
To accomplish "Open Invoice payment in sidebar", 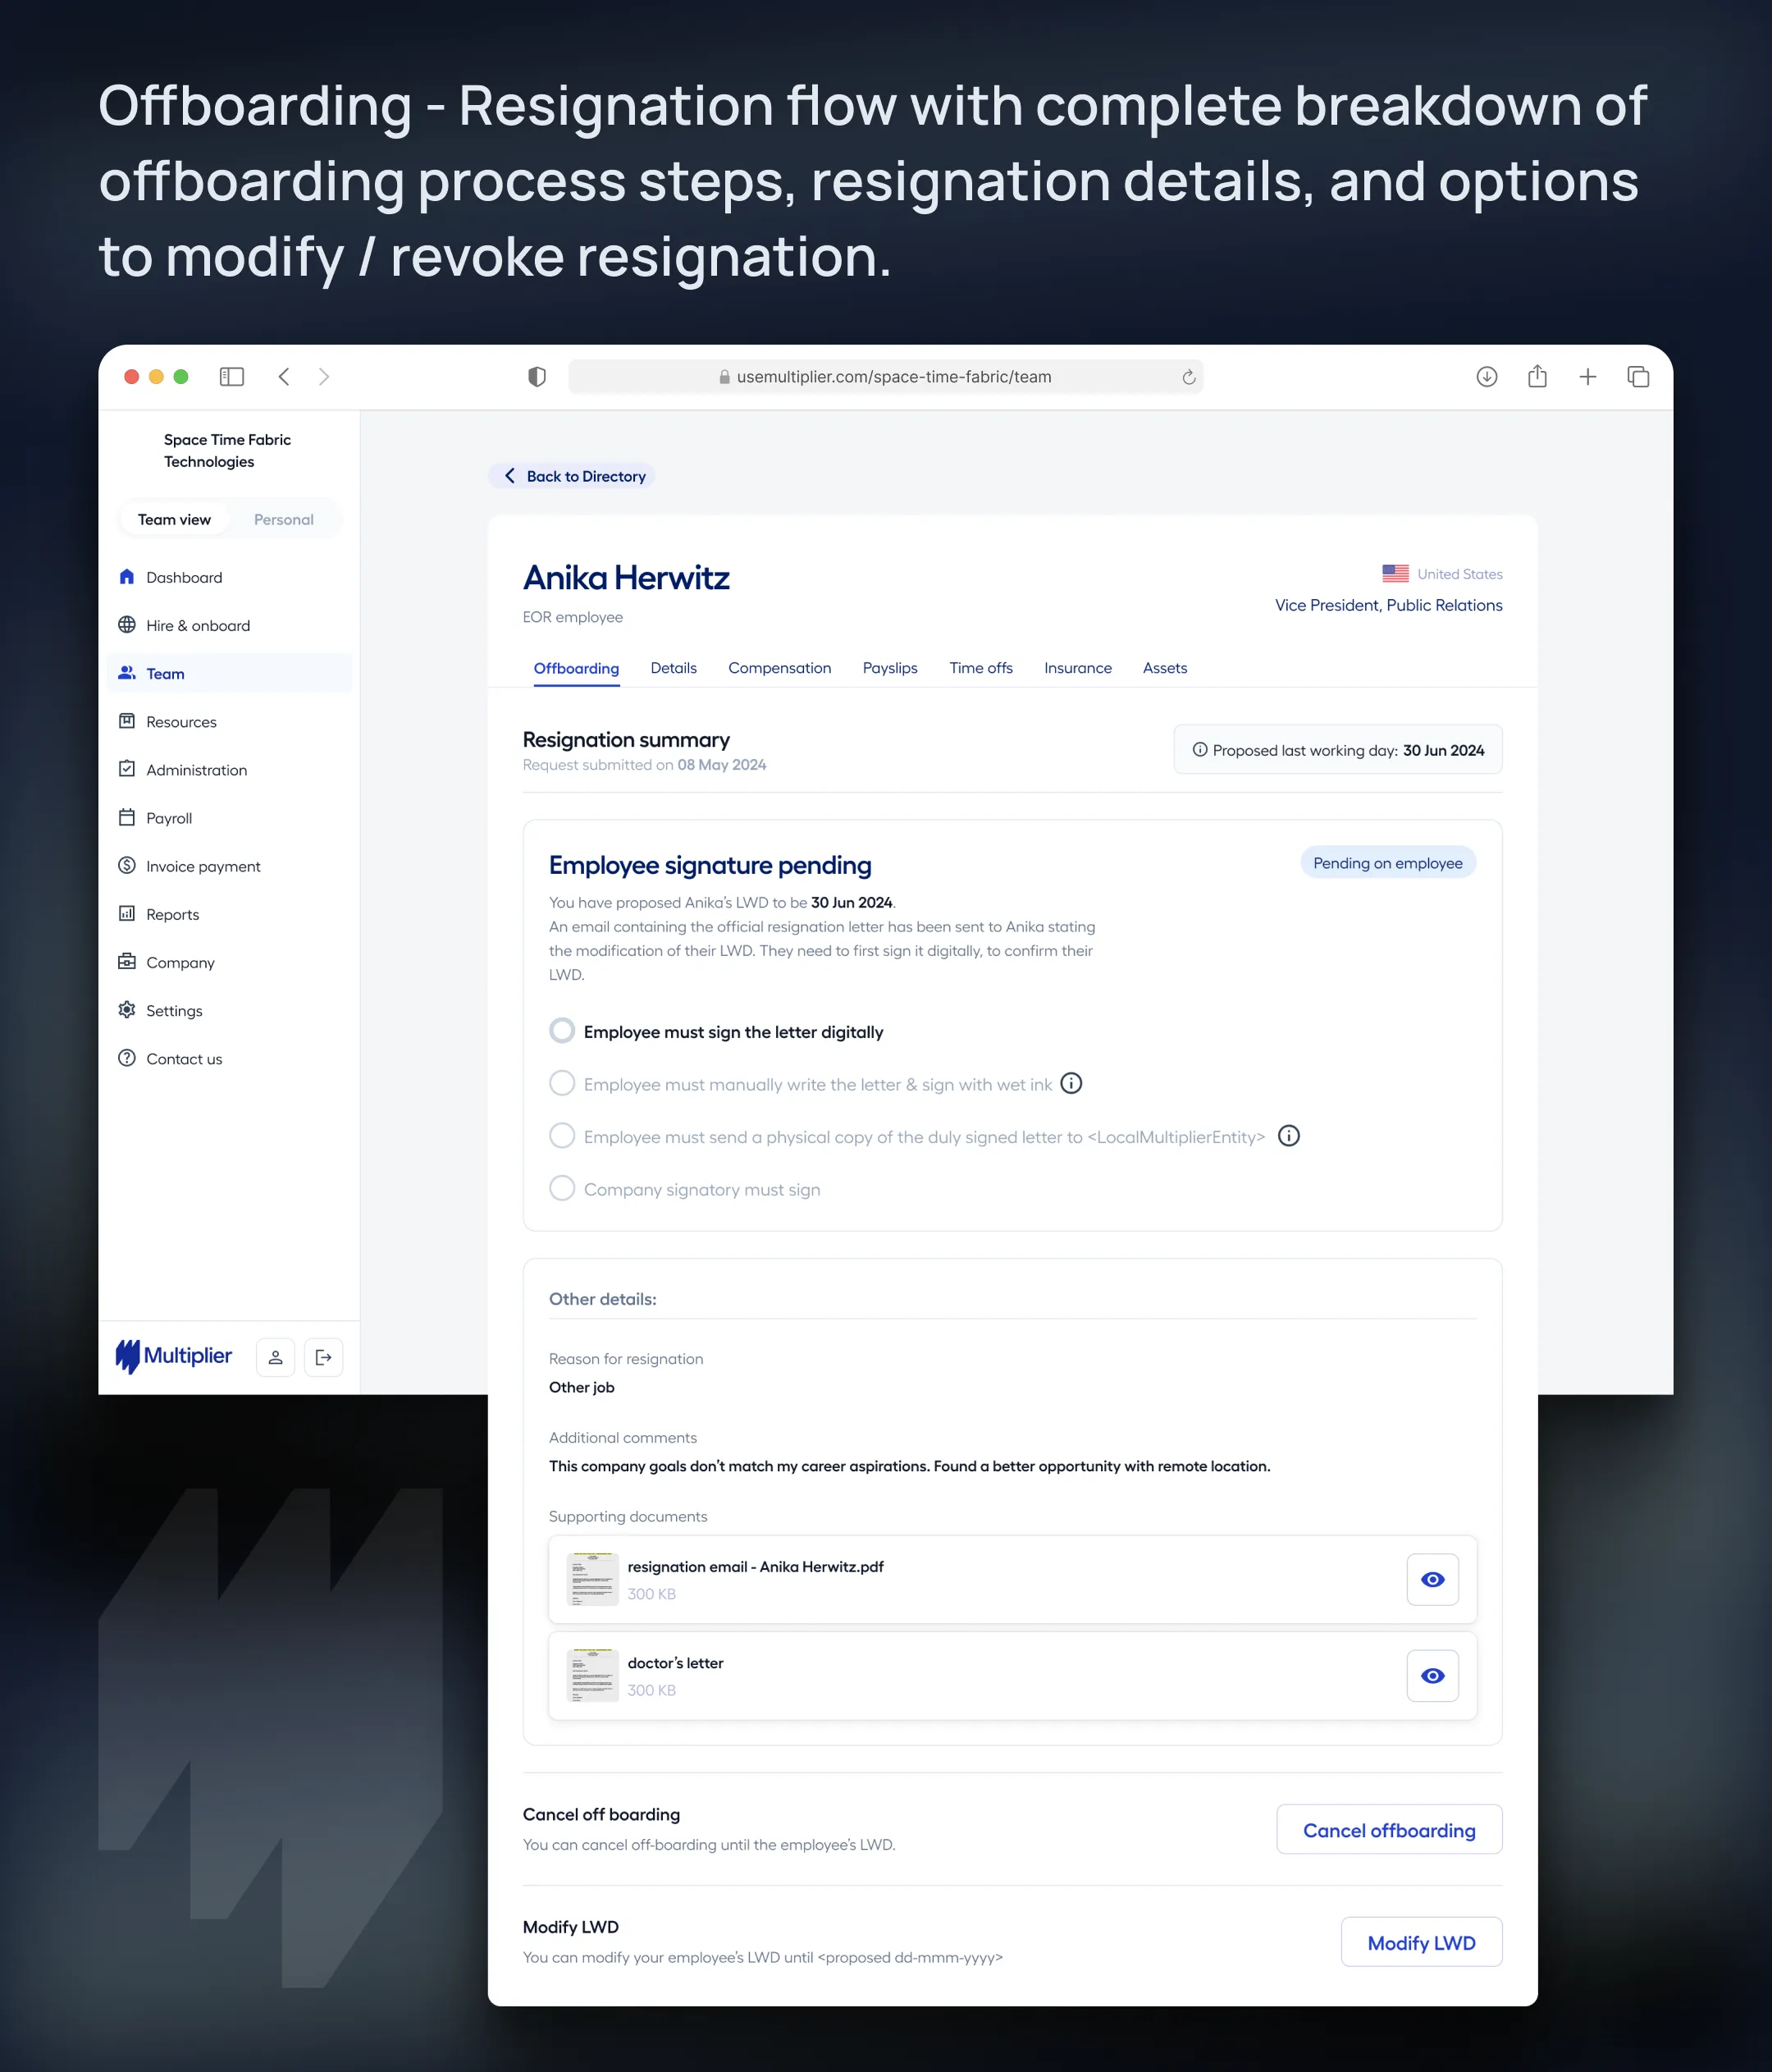I will pyautogui.click(x=229, y=865).
